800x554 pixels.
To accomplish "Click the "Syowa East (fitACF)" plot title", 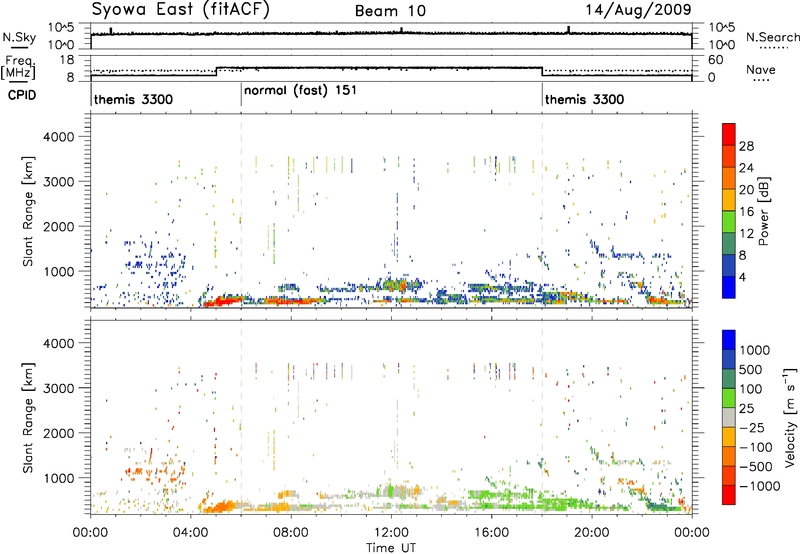I will (x=180, y=10).
